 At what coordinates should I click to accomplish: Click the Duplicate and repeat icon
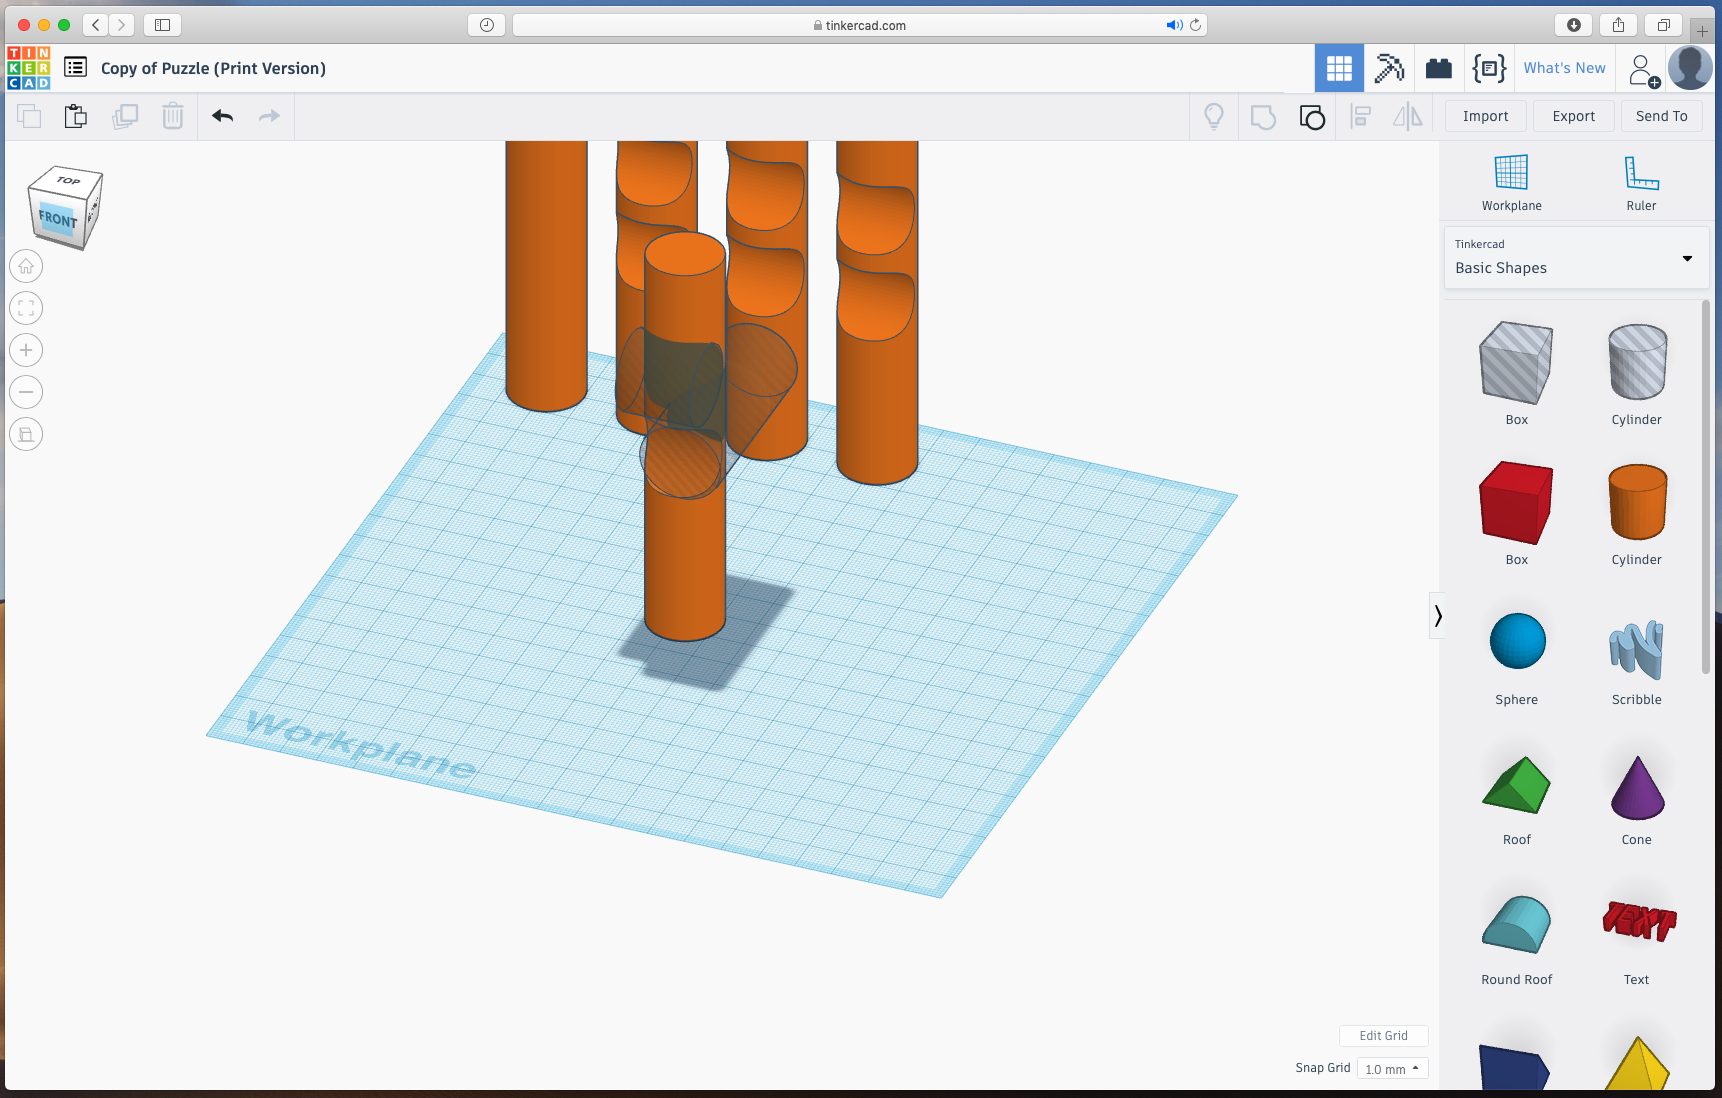[125, 116]
